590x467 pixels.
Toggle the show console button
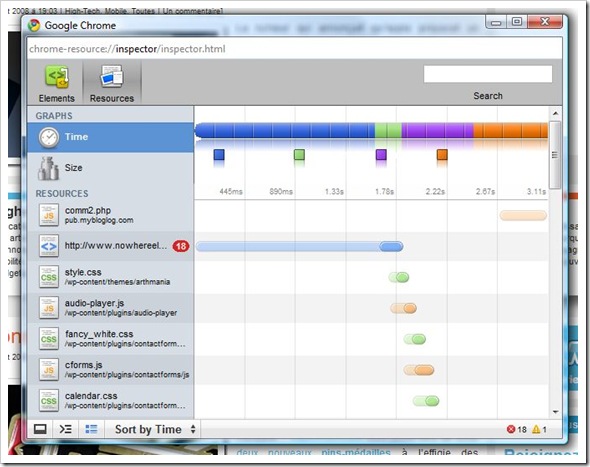(x=65, y=429)
